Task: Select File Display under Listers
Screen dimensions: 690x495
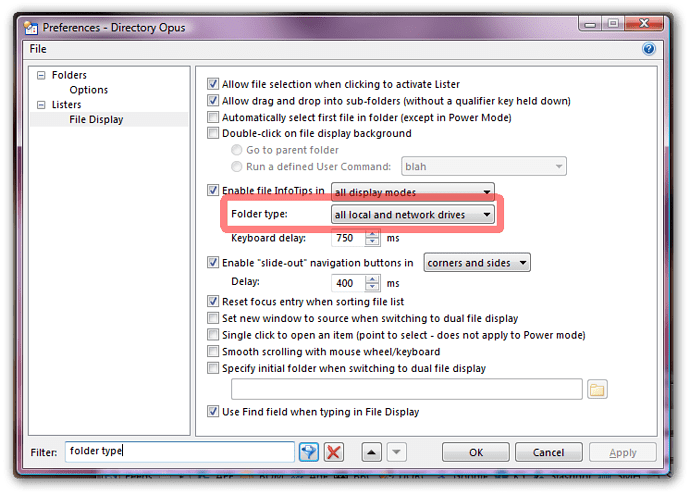Action: (x=96, y=119)
